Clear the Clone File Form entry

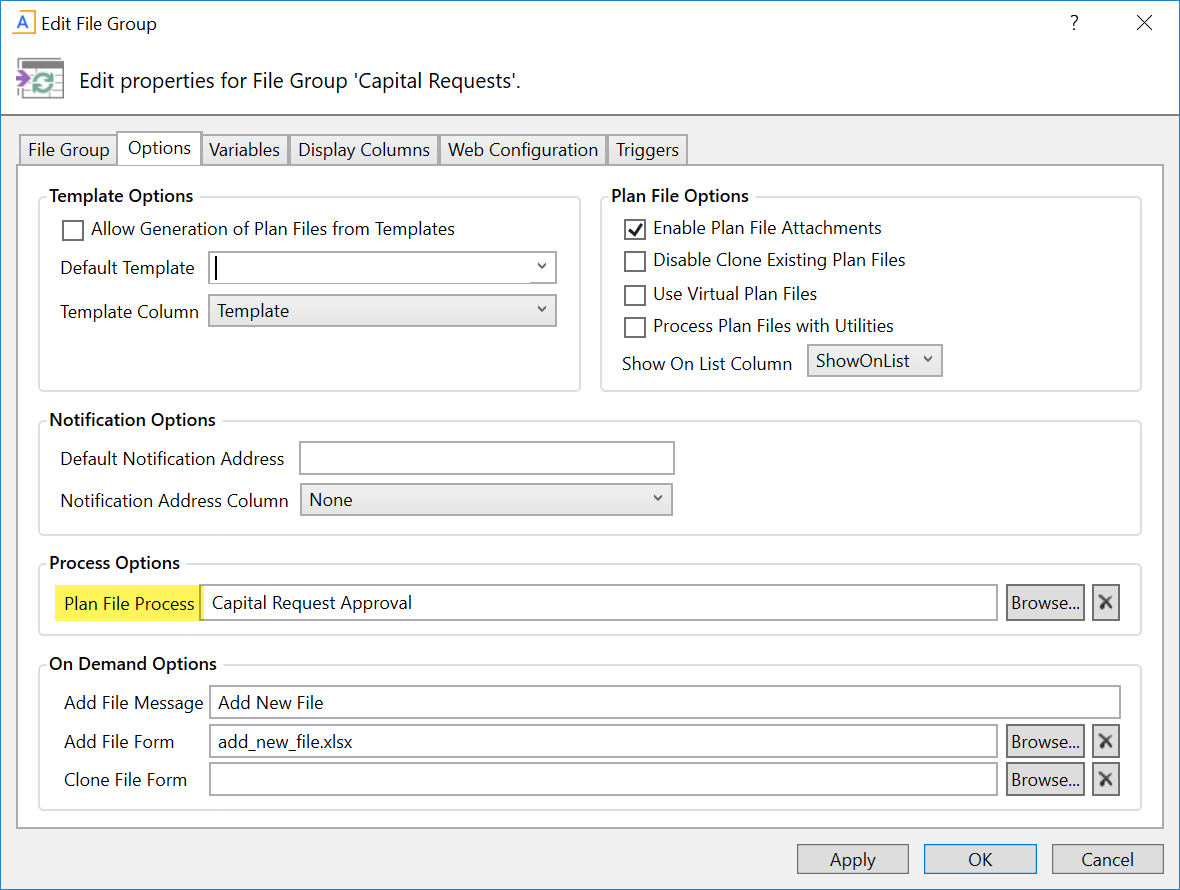(1105, 780)
